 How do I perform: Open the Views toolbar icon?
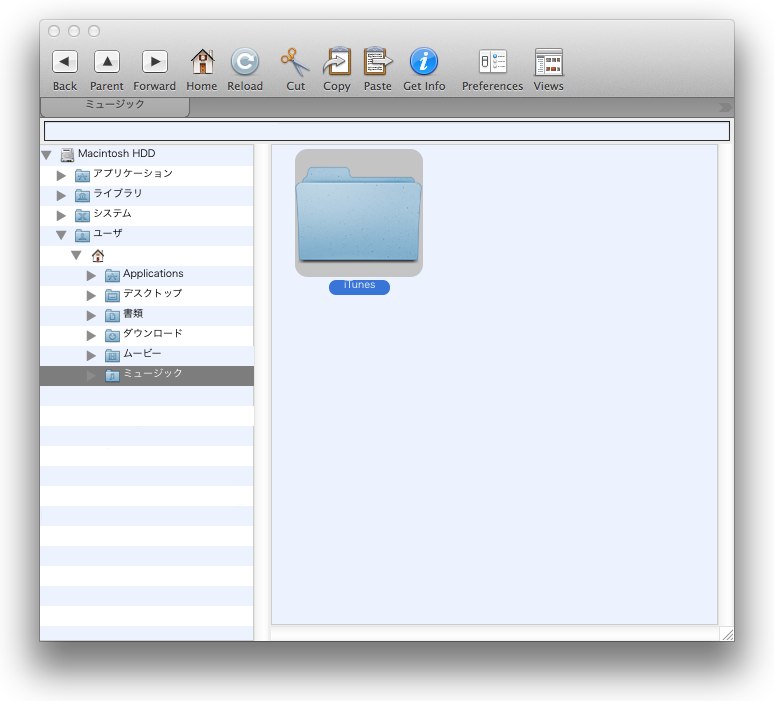(548, 62)
